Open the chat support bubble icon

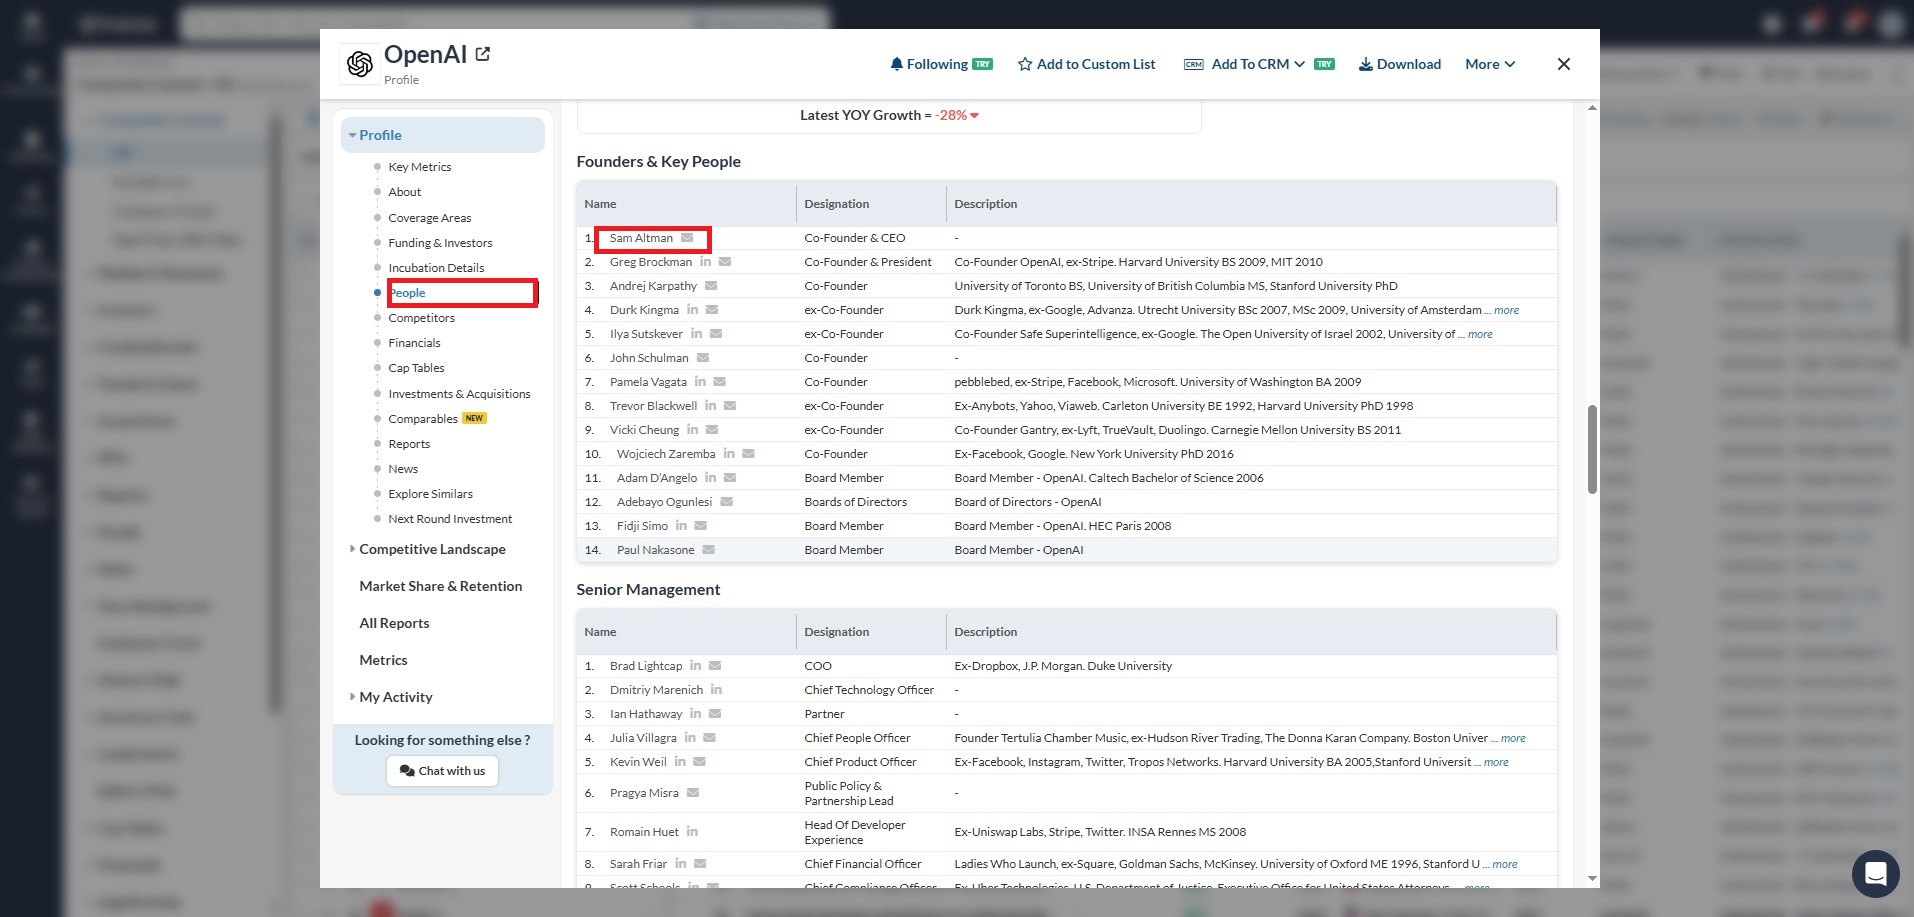click(x=1875, y=874)
